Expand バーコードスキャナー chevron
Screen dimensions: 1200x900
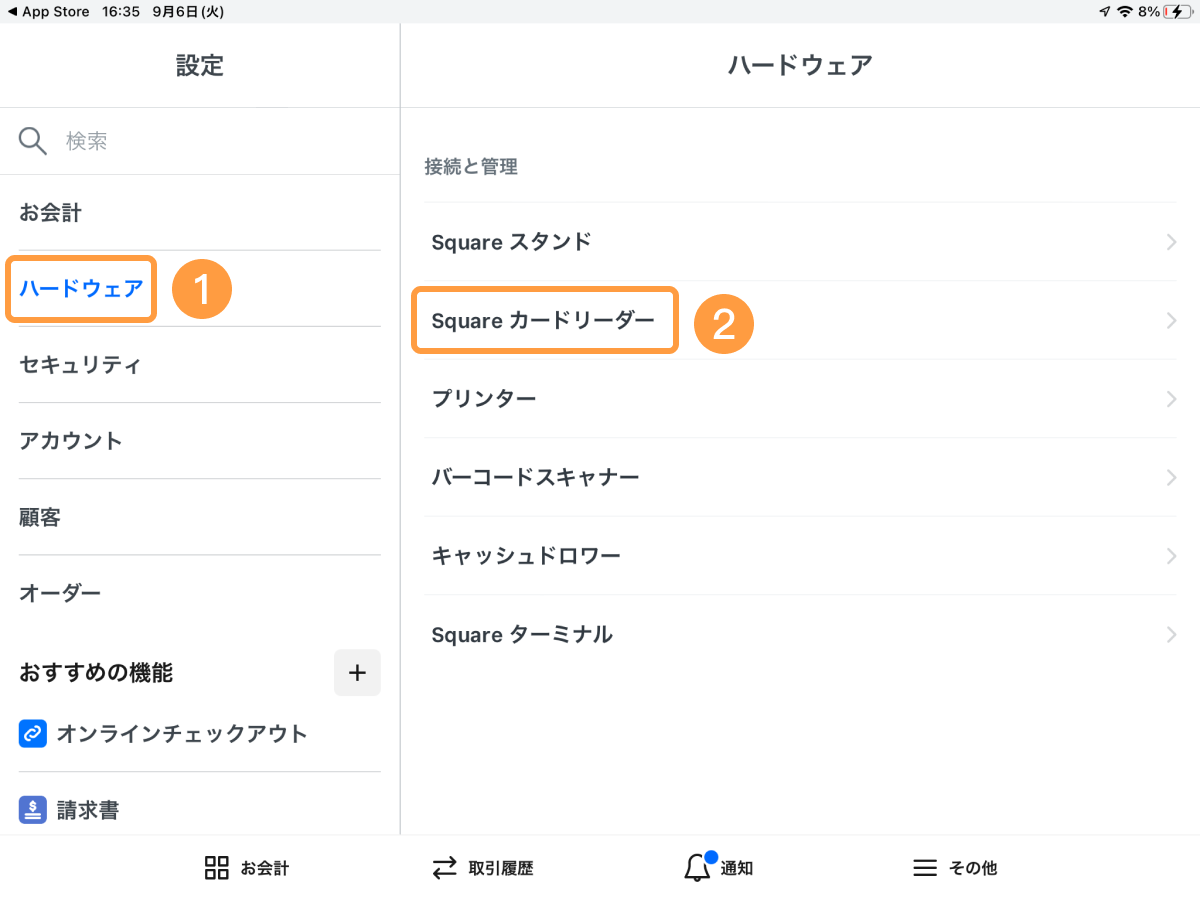pos(1172,477)
